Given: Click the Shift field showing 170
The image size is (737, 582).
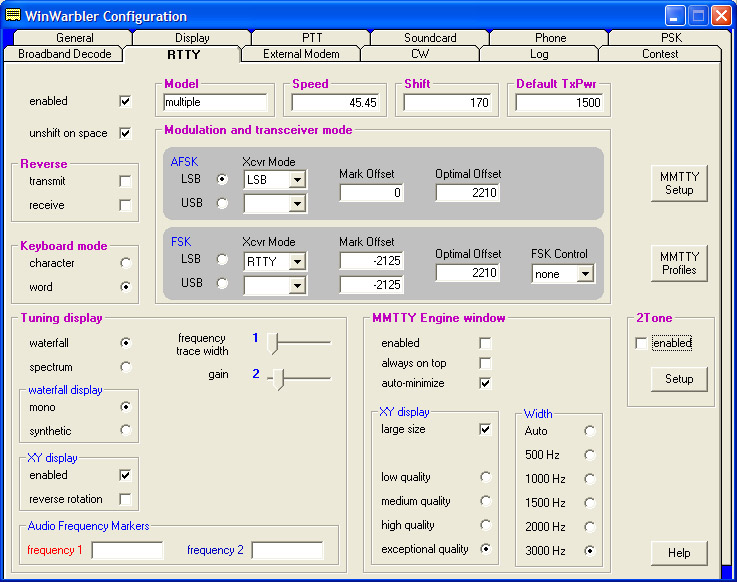Looking at the screenshot, I should pyautogui.click(x=447, y=102).
